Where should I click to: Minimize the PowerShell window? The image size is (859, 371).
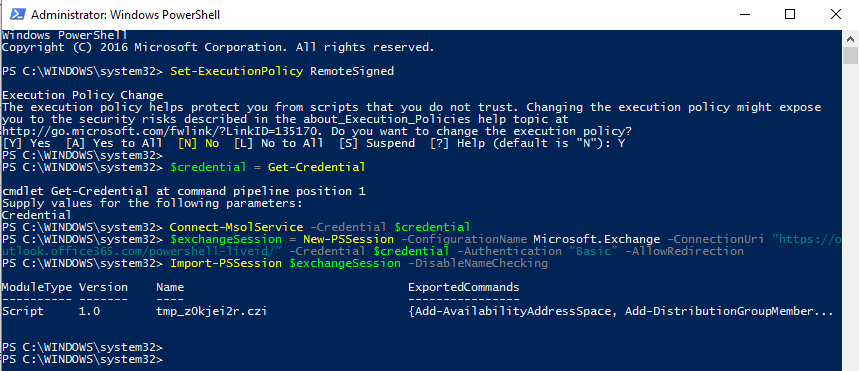coord(744,15)
